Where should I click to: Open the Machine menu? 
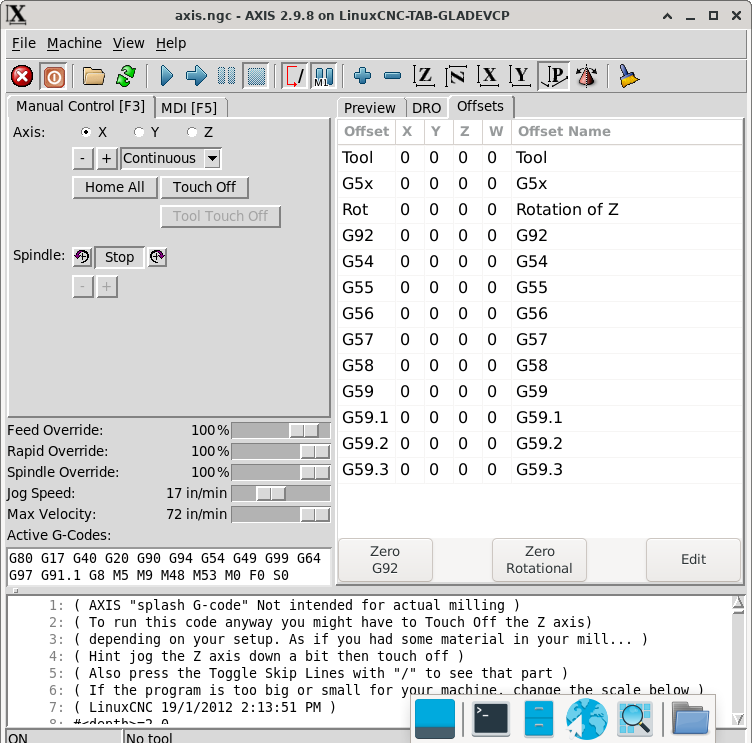tap(74, 43)
